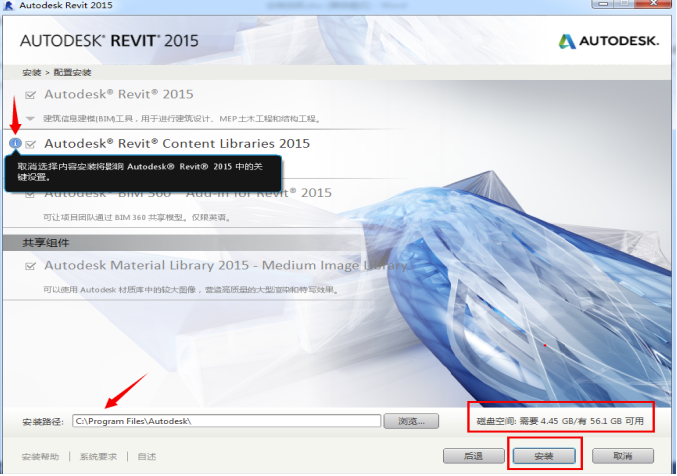Open the 自述 readme link

[147, 457]
